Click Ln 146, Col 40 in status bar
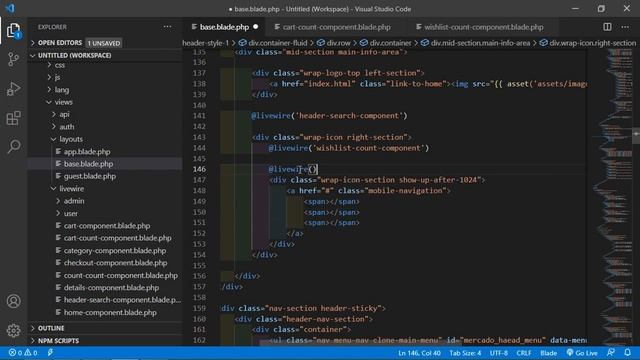 (419, 353)
